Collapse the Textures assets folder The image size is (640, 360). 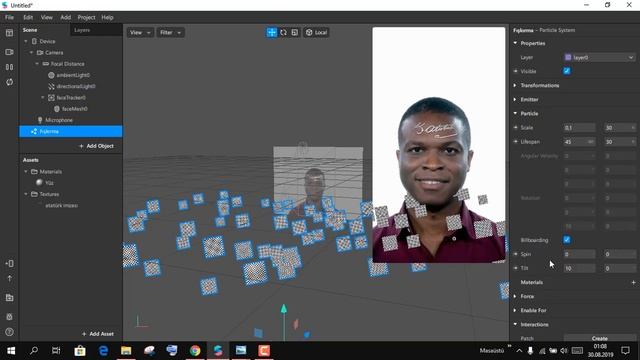pyautogui.click(x=26, y=194)
